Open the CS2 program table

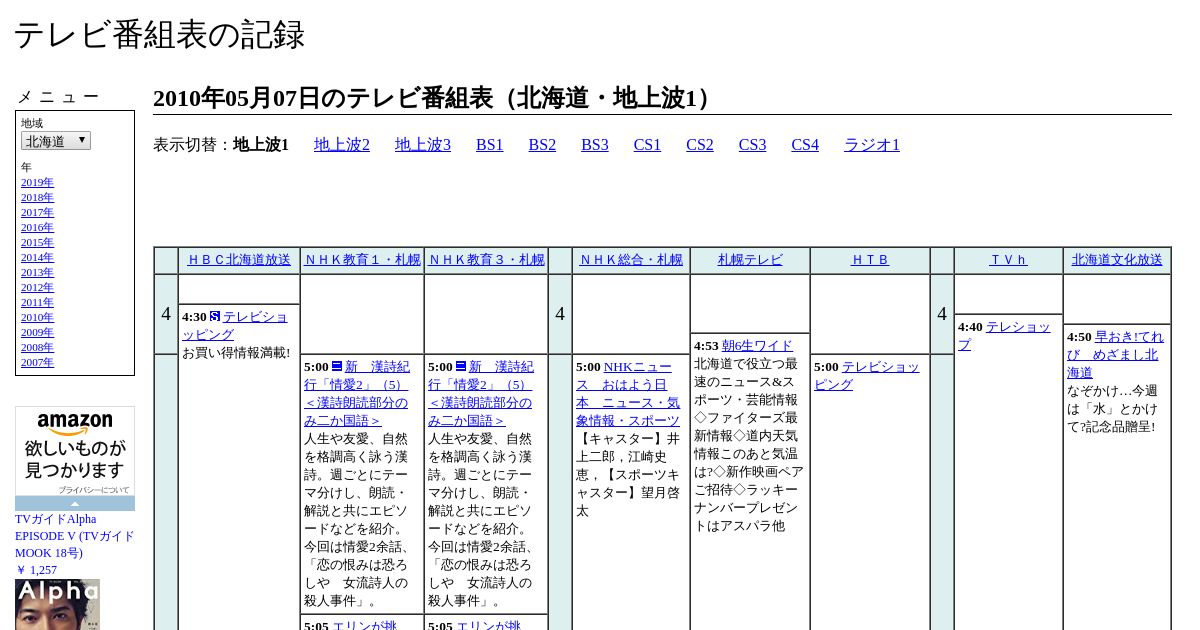[700, 145]
